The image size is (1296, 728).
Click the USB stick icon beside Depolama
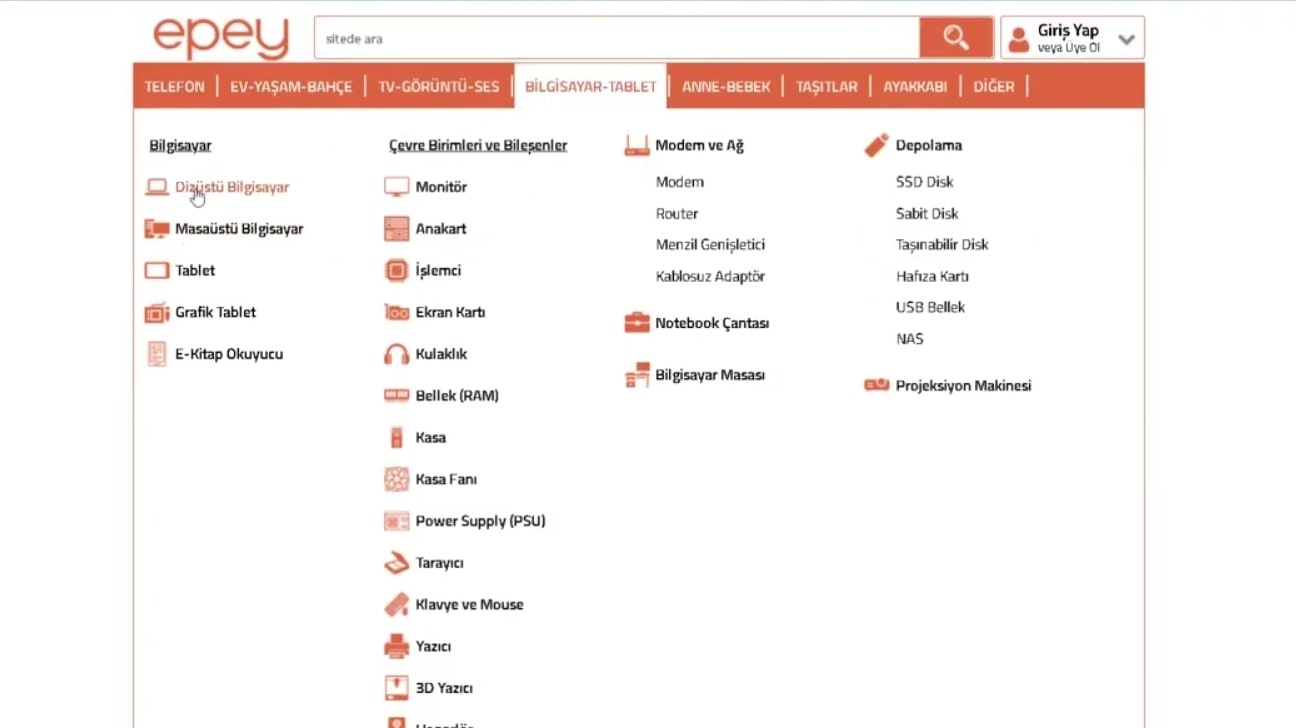877,146
